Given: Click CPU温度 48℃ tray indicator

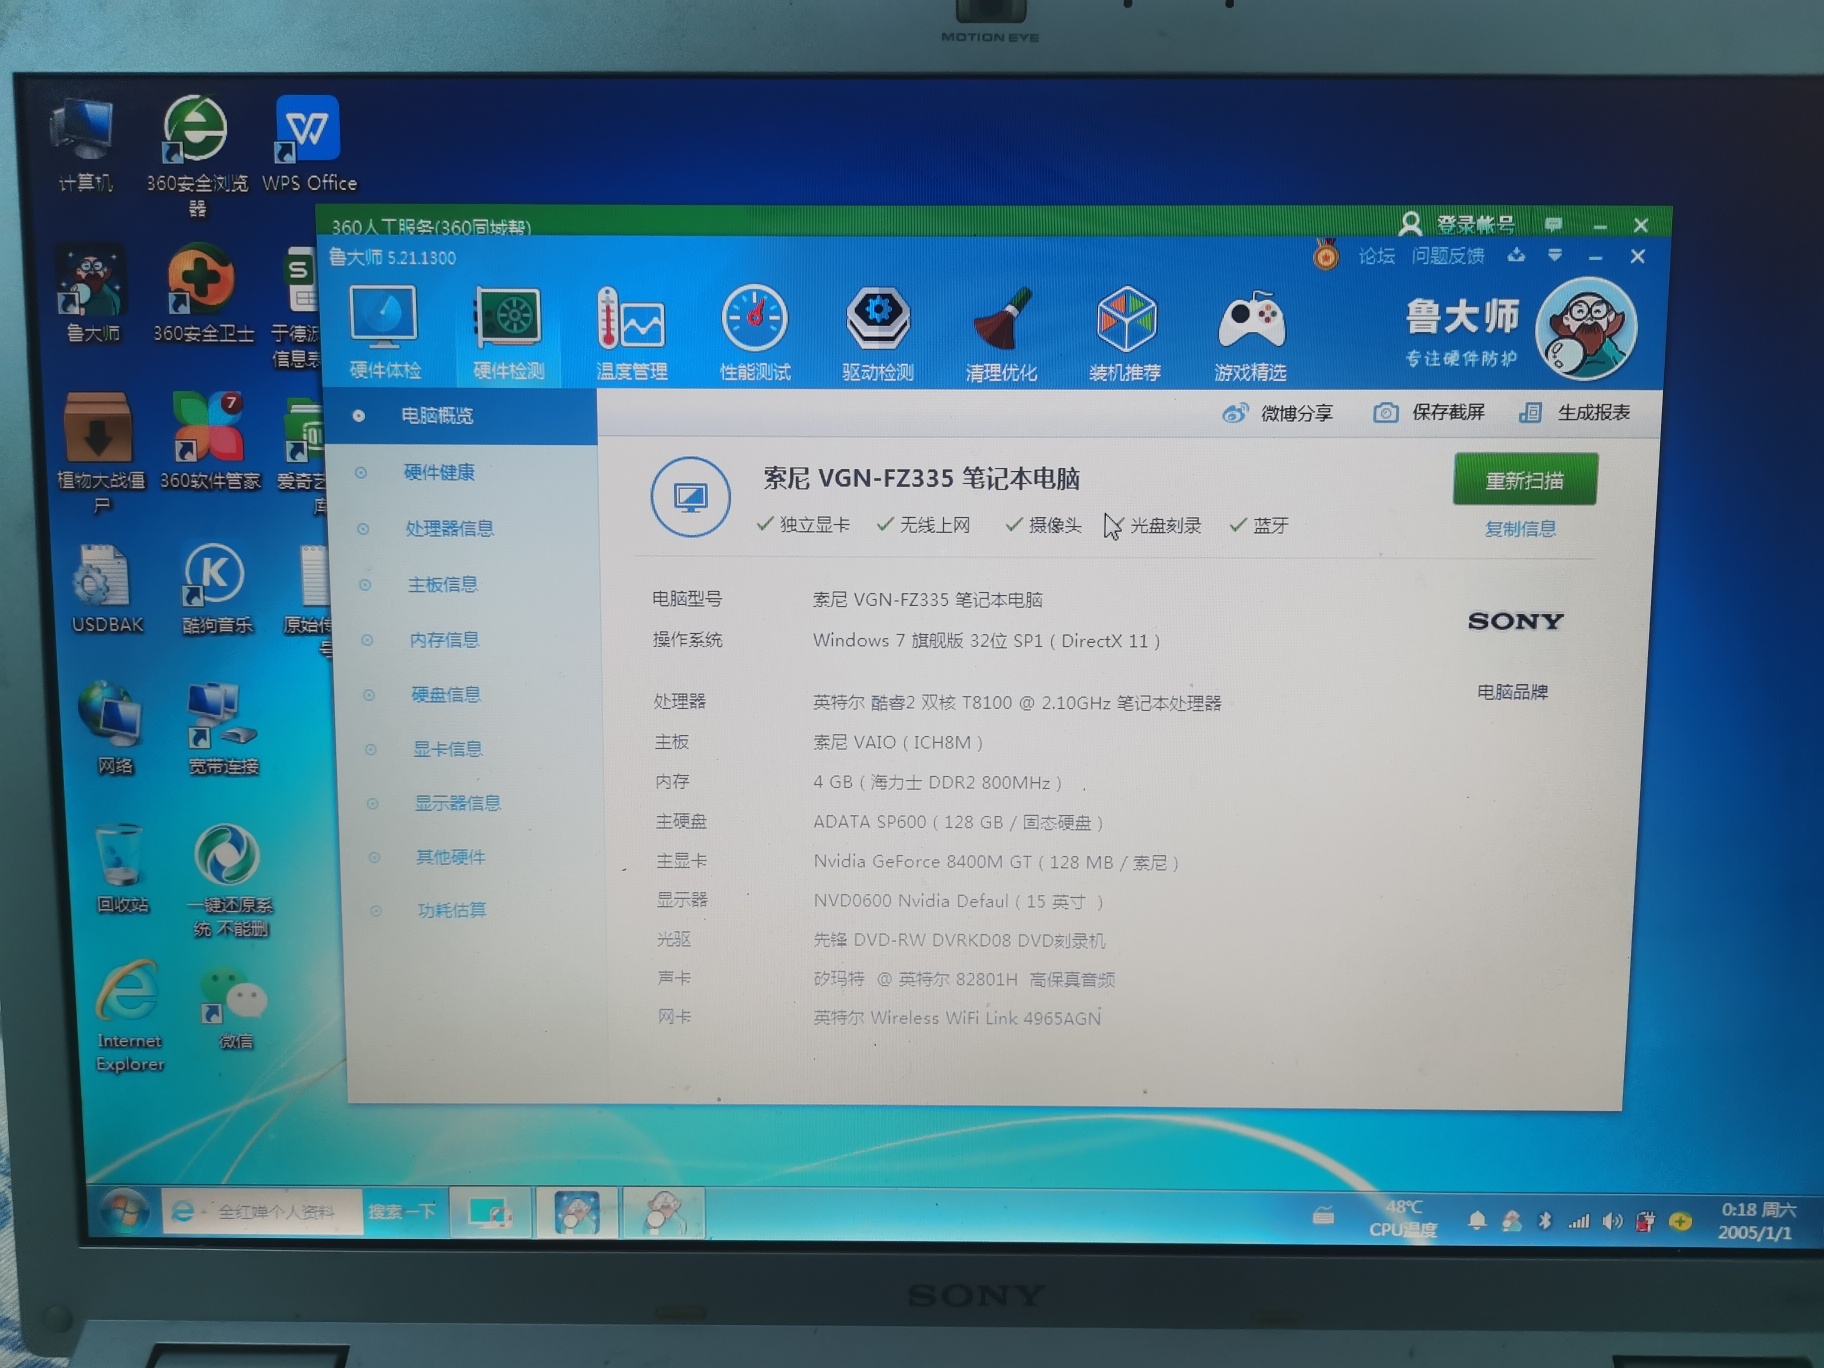Looking at the screenshot, I should tap(1403, 1219).
